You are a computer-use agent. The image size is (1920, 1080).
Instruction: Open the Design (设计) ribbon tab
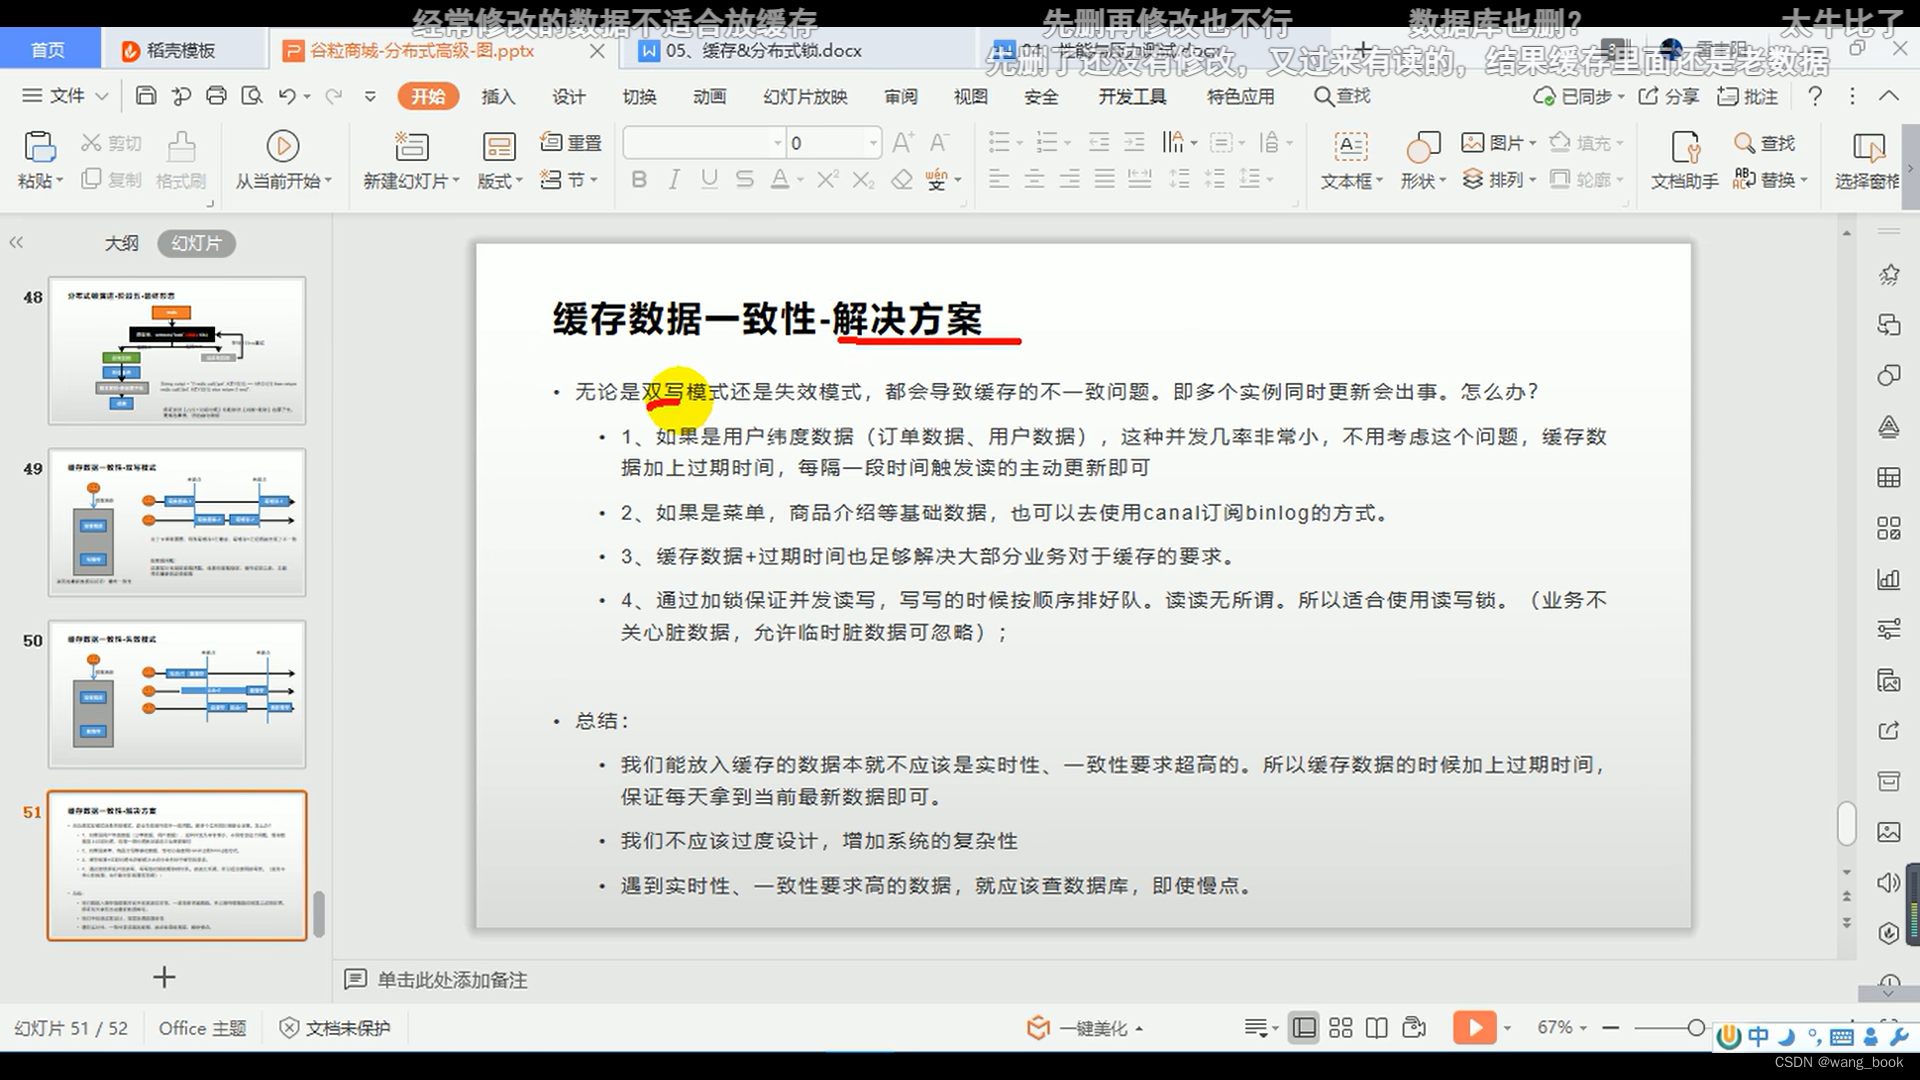568,97
